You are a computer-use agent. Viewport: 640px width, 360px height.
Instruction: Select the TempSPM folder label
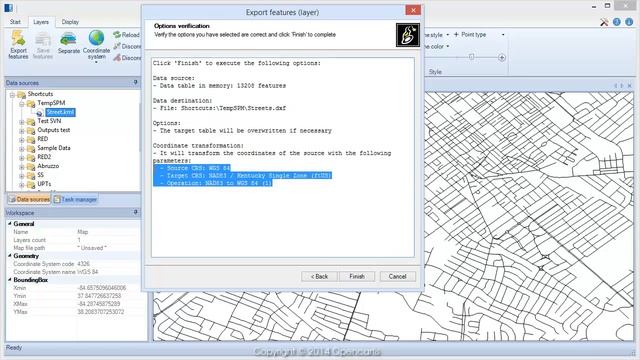pos(51,103)
